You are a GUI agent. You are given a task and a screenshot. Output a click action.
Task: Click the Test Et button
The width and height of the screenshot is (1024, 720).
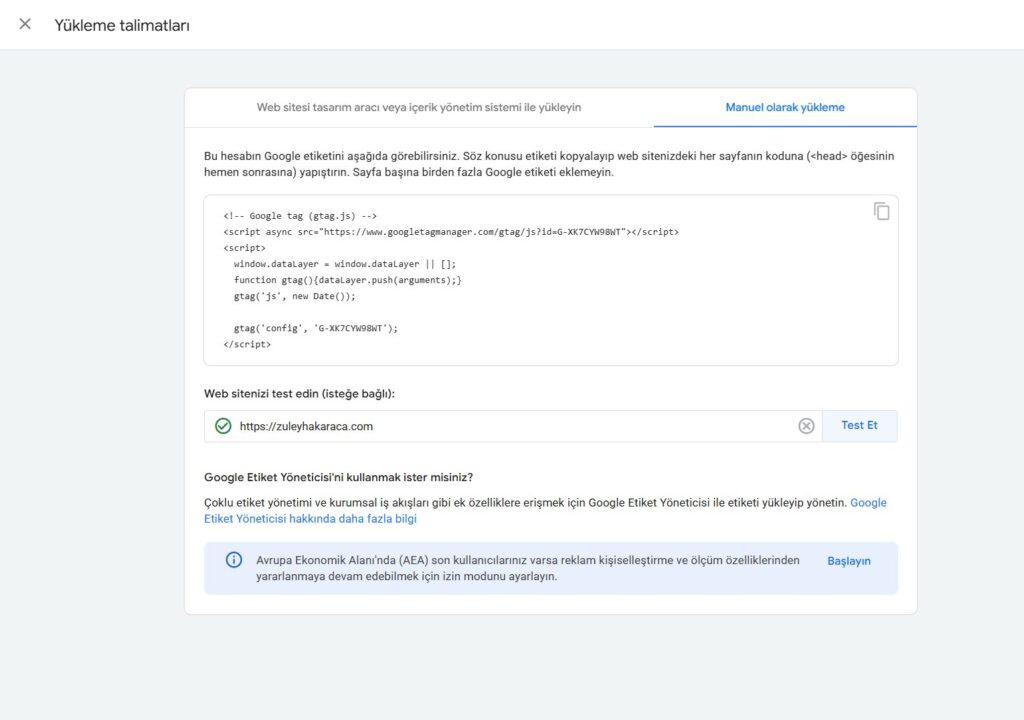click(859, 425)
